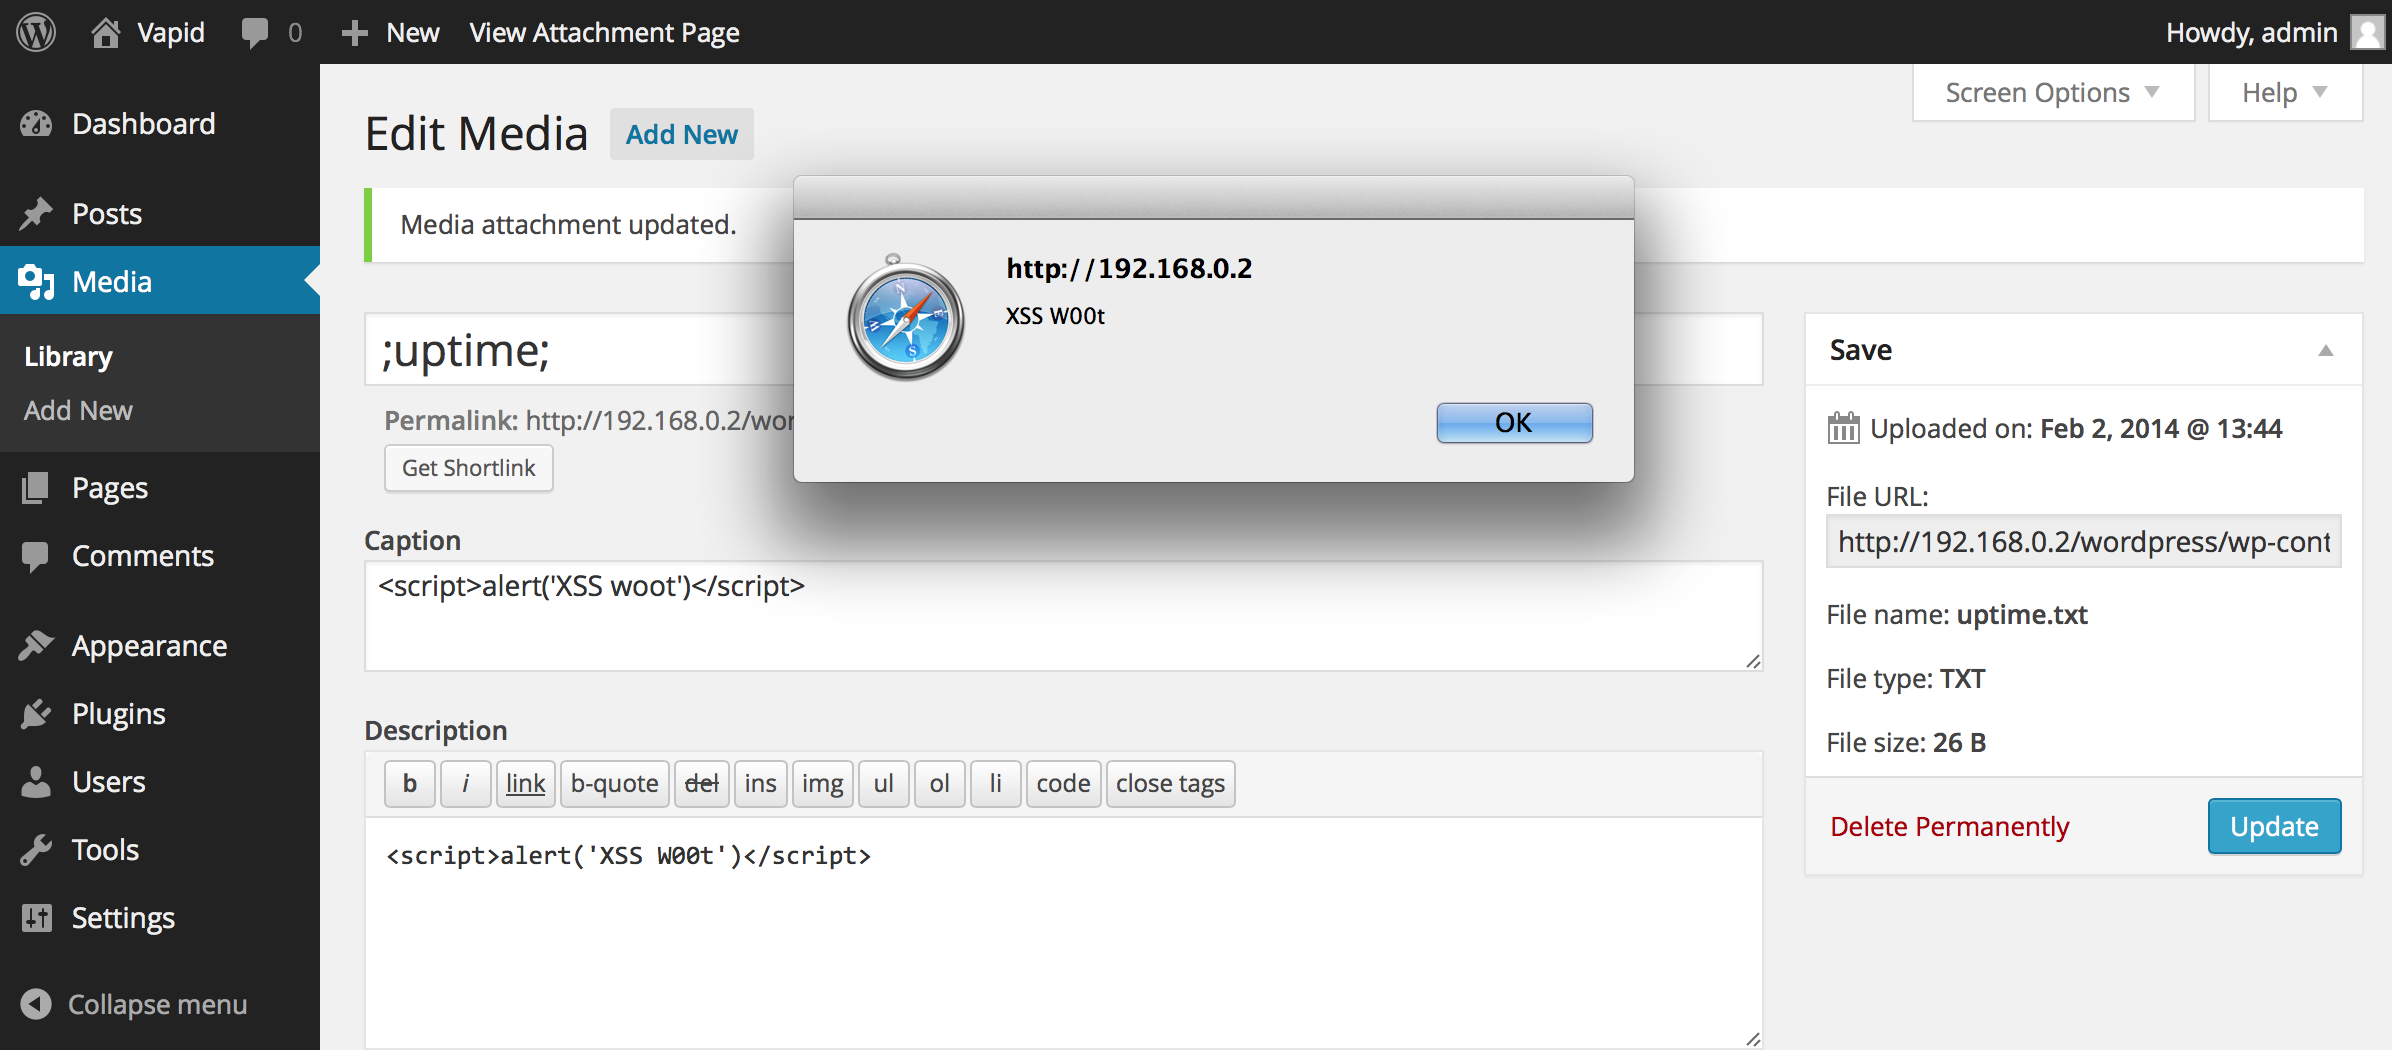Insert bold with b button

[410, 784]
